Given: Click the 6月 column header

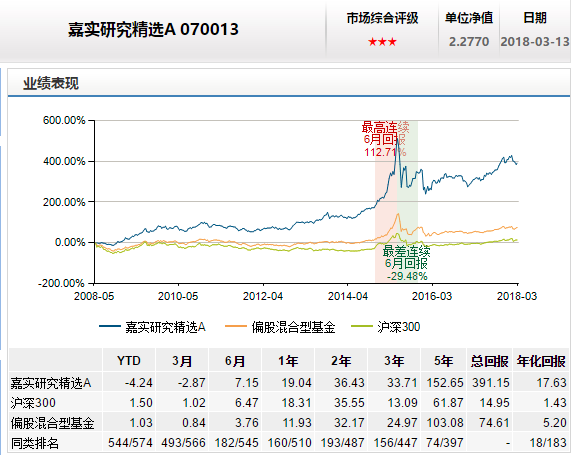Looking at the screenshot, I should (x=235, y=361).
